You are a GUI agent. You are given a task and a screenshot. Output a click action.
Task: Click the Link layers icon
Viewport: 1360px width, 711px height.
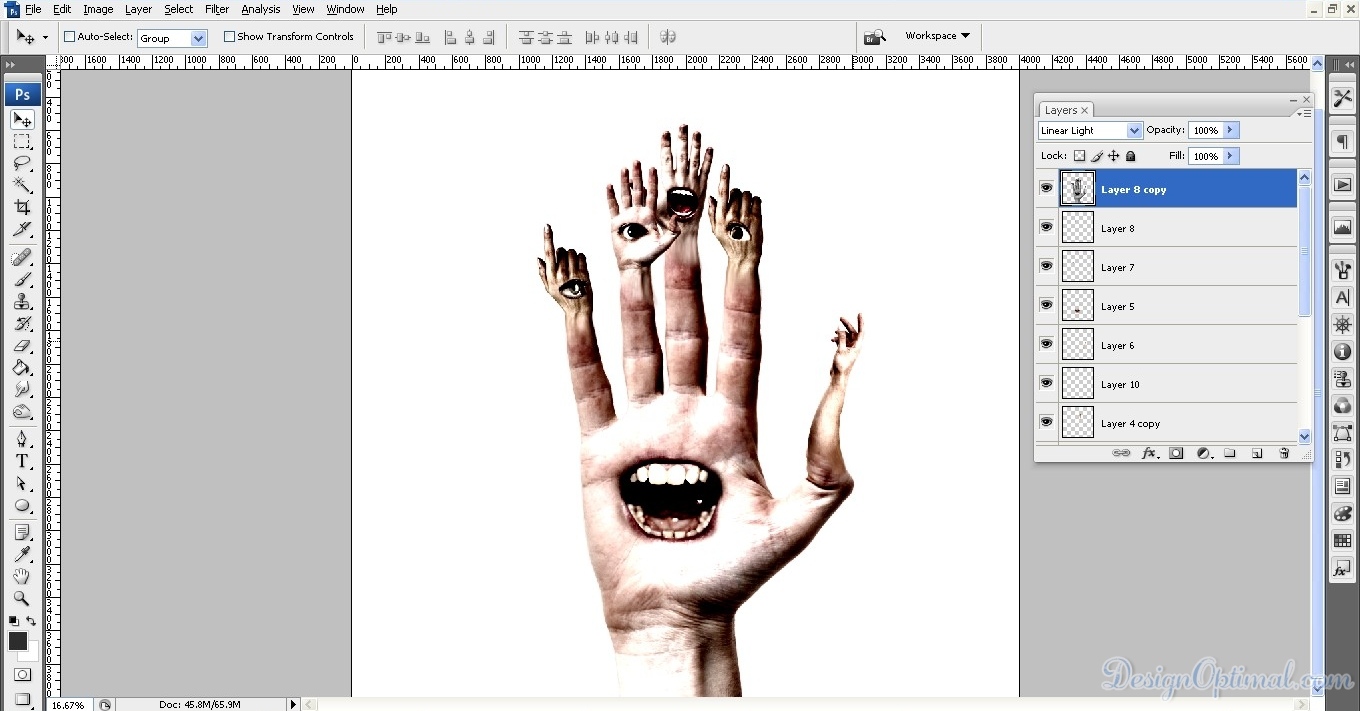[x=1122, y=453]
